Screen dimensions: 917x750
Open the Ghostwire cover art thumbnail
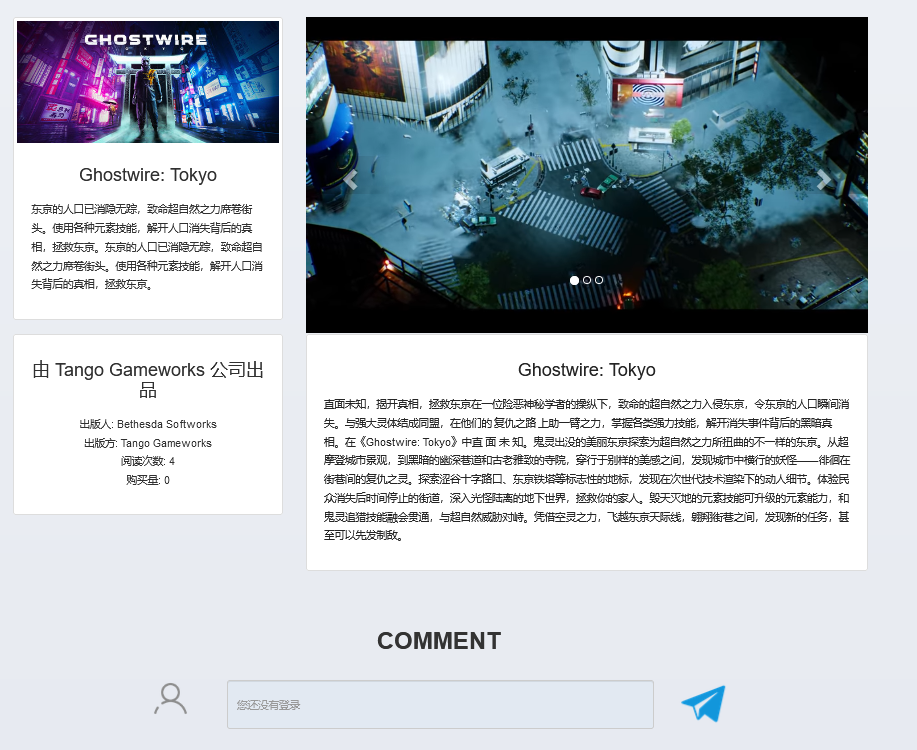(148, 82)
